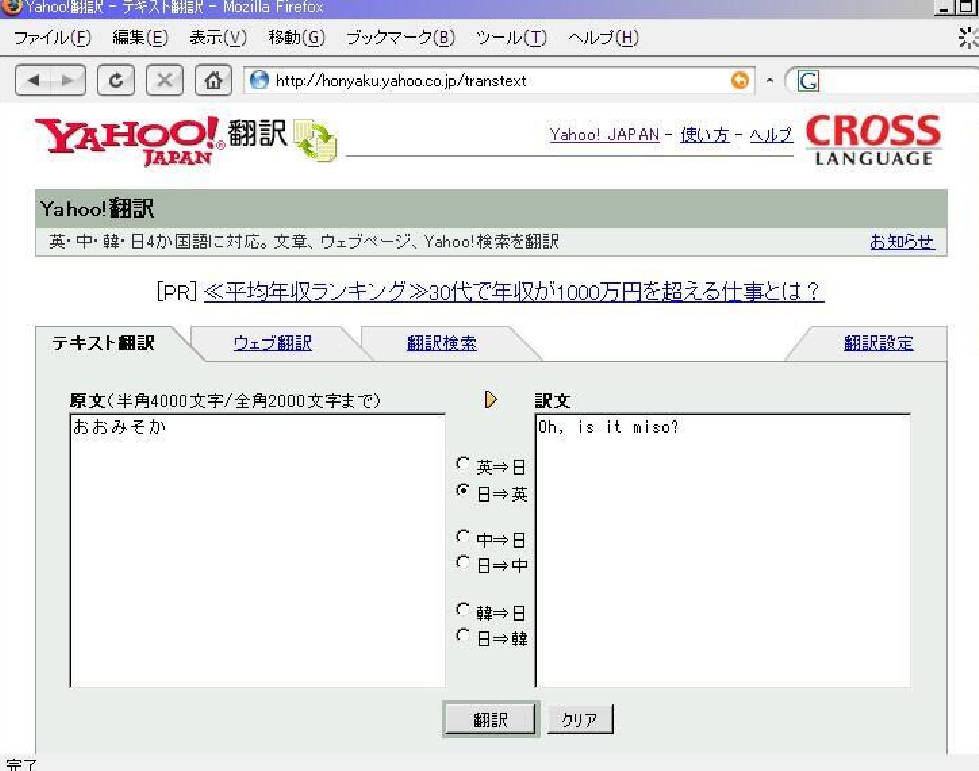Open the お知らせ link
Screen dimensions: 979x771
903,242
